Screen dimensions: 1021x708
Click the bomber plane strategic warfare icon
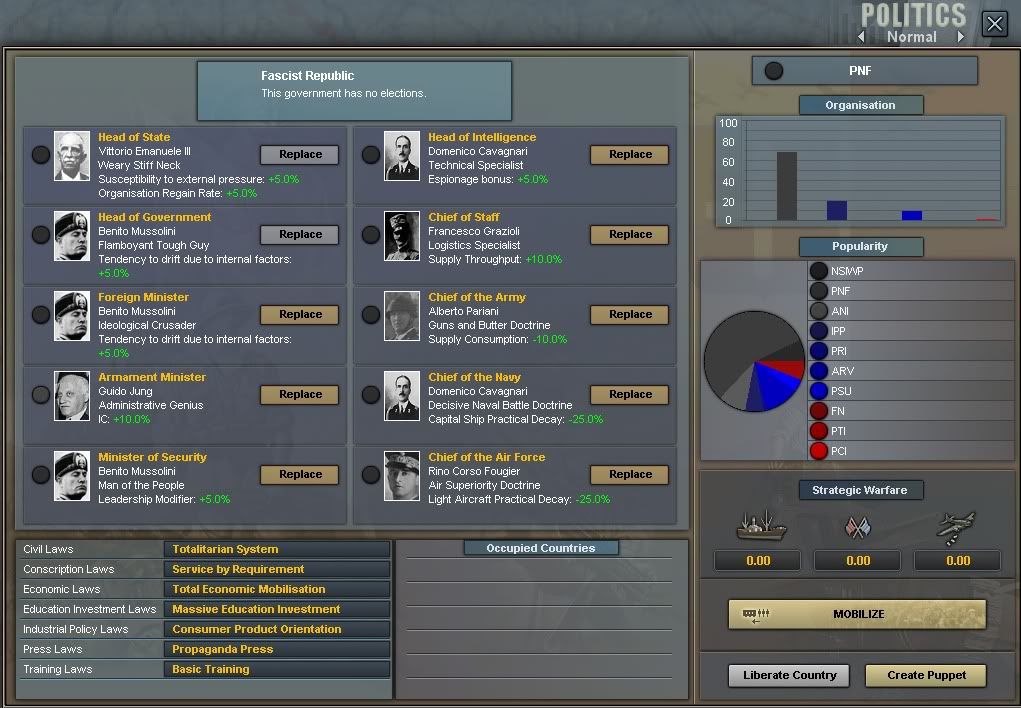956,528
